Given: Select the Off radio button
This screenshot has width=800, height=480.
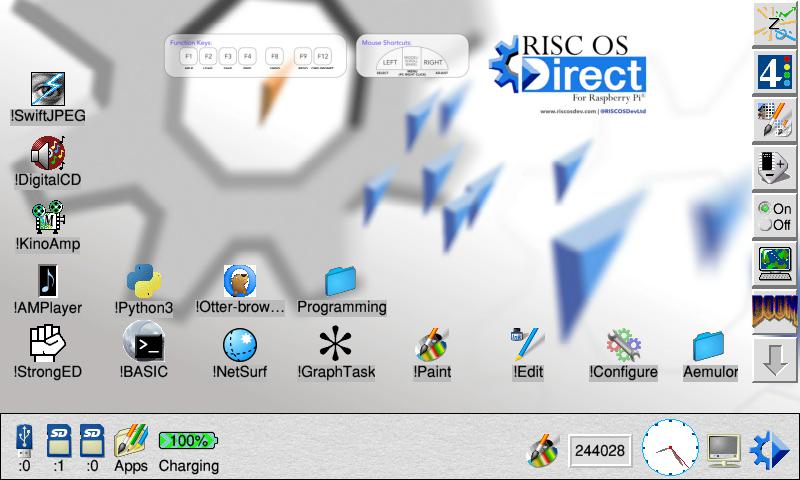Looking at the screenshot, I should pyautogui.click(x=765, y=225).
